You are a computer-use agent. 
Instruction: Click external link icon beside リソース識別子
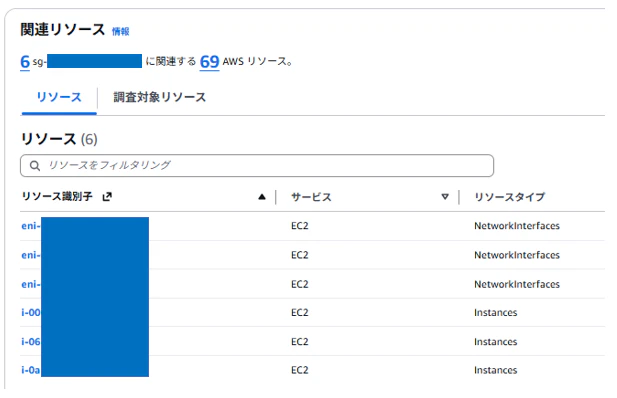pyautogui.click(x=107, y=196)
